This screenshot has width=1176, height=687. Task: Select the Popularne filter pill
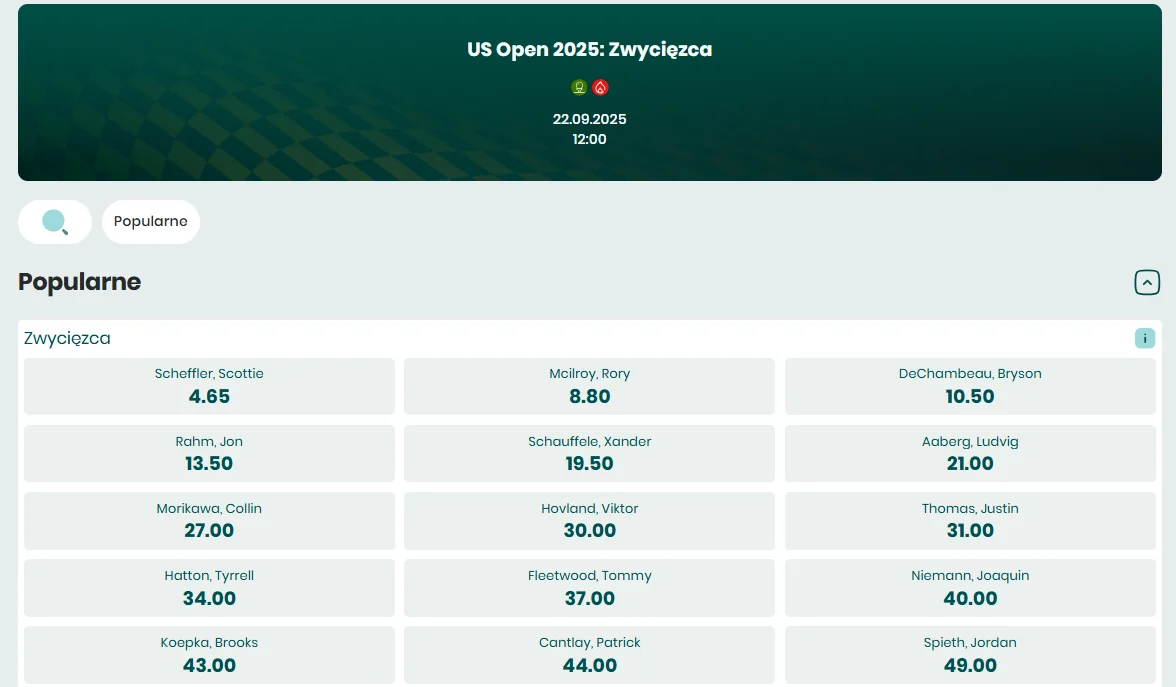pyautogui.click(x=151, y=222)
